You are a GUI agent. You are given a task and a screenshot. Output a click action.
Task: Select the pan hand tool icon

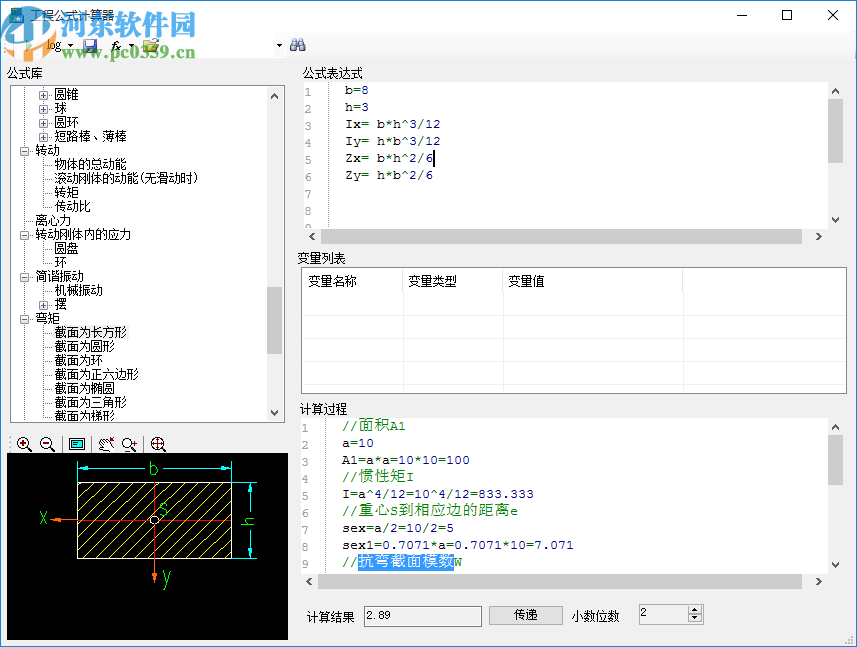(105, 444)
